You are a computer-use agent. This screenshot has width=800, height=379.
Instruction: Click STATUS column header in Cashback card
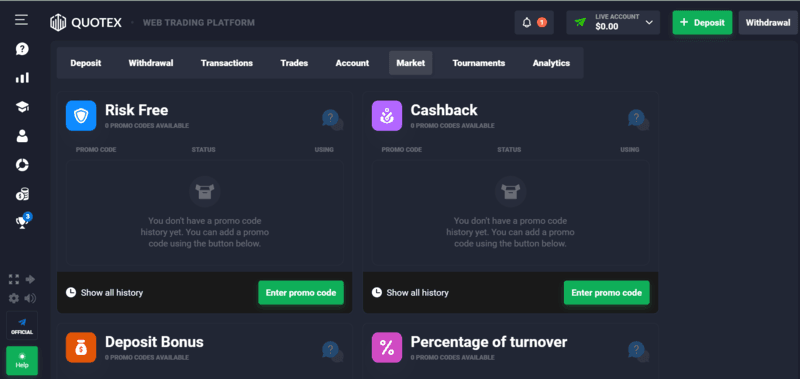[x=509, y=150]
